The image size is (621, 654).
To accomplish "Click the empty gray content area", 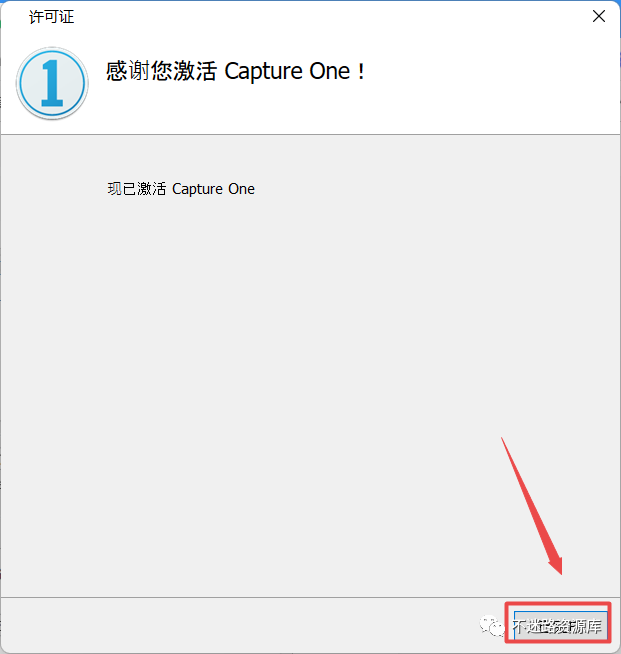I will [x=310, y=365].
